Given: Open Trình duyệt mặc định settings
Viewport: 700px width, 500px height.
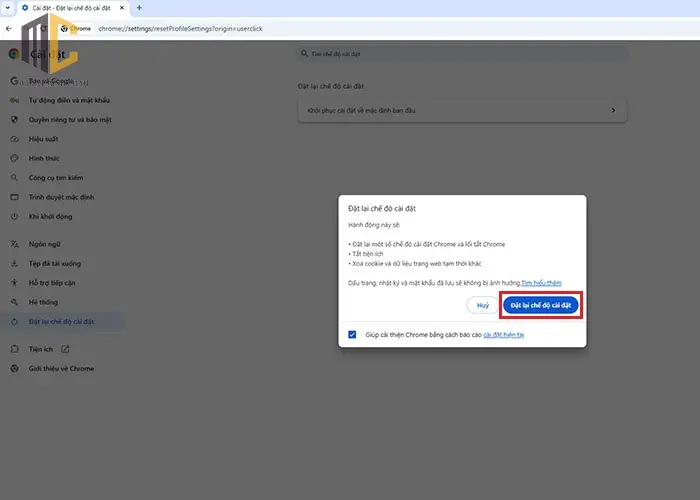Looking at the screenshot, I should [x=61, y=197].
